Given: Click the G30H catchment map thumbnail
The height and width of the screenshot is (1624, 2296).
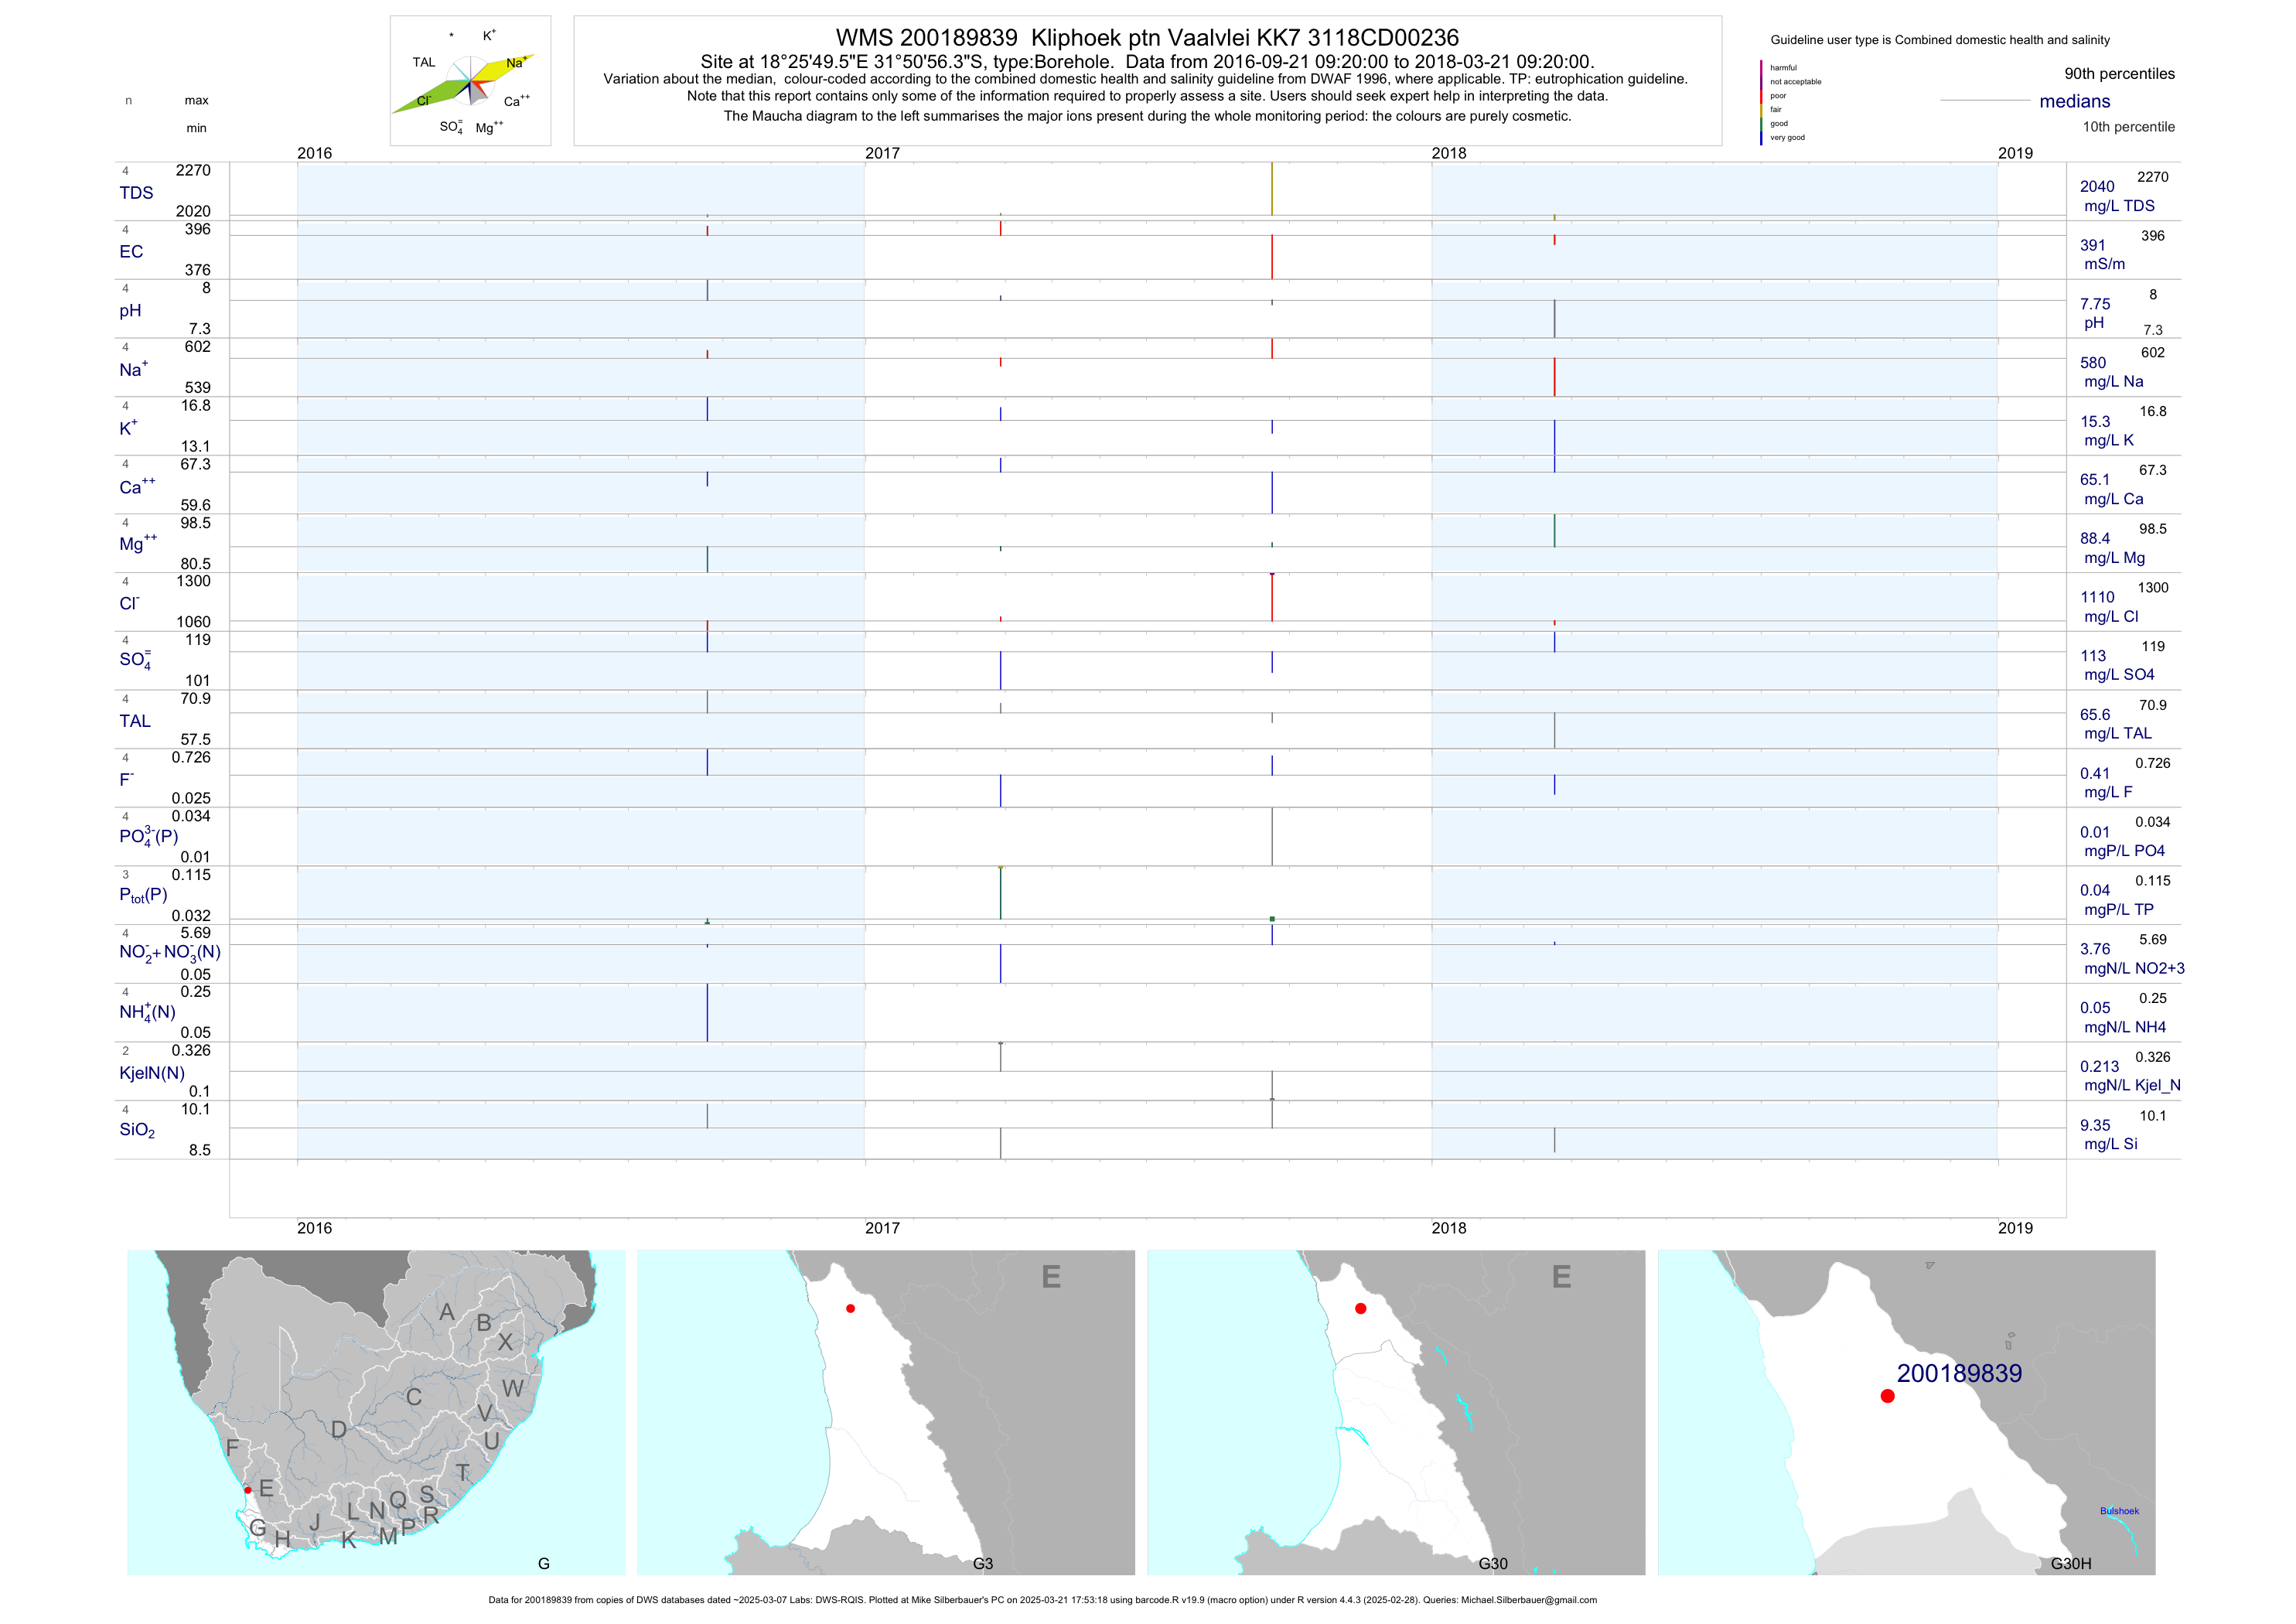Looking at the screenshot, I should tap(1906, 1412).
